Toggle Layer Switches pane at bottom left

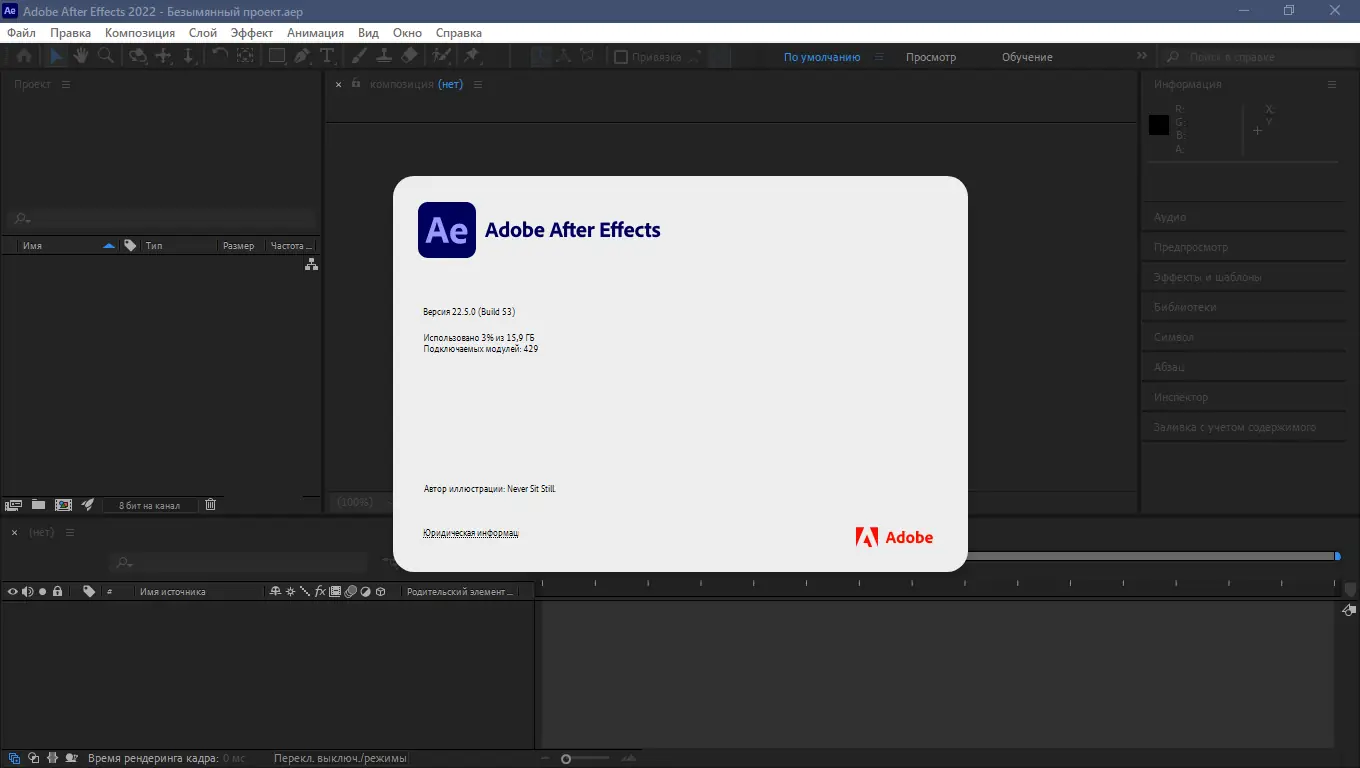pos(14,758)
